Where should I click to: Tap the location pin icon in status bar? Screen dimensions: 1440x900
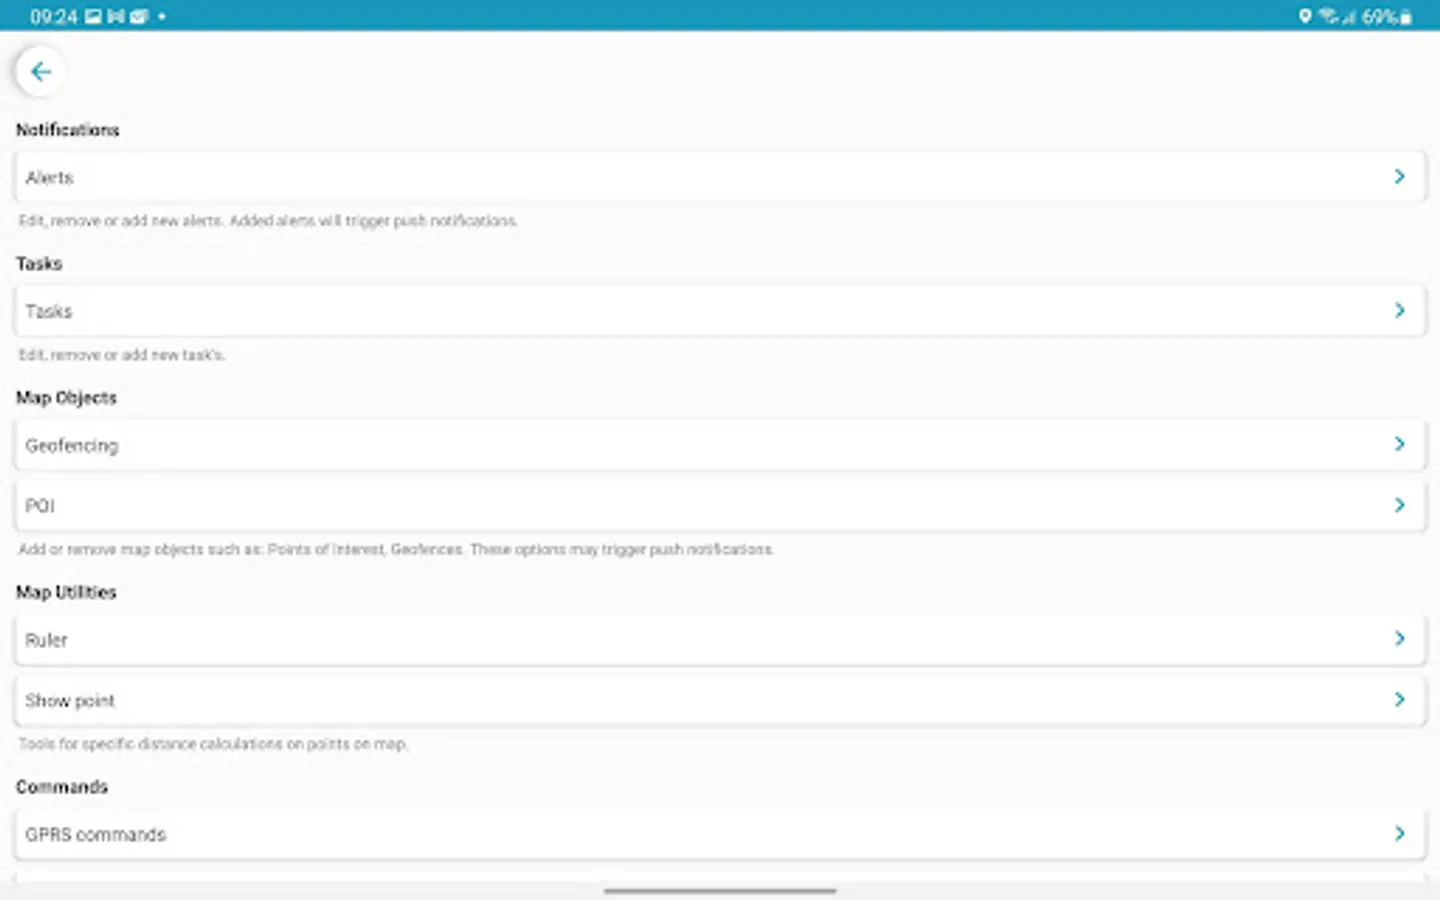coord(1305,15)
